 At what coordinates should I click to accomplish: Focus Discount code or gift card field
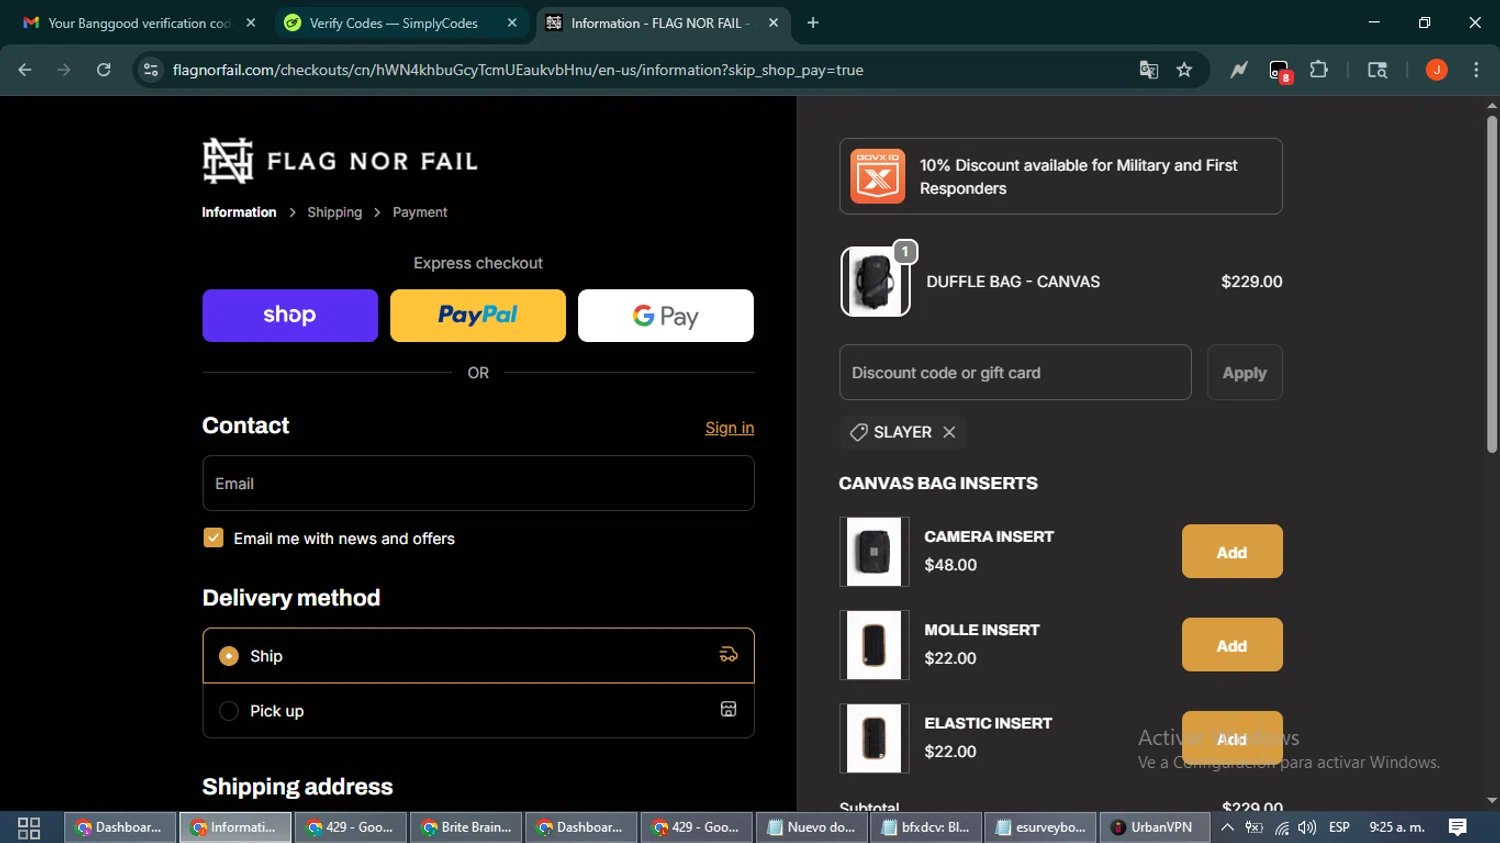(x=1015, y=373)
